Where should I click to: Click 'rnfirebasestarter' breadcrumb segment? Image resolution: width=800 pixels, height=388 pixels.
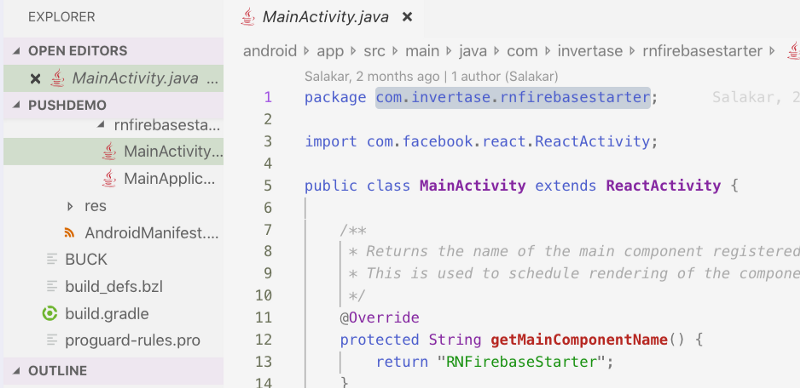click(x=702, y=51)
